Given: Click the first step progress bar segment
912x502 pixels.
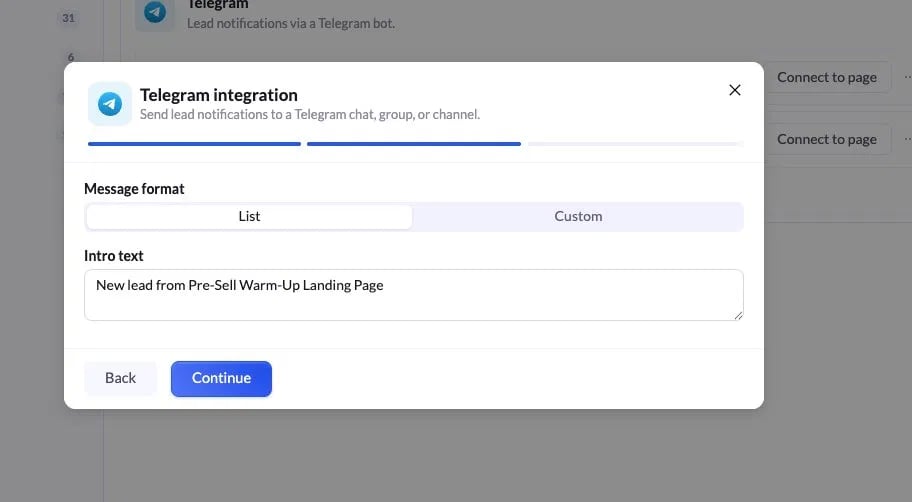Looking at the screenshot, I should [194, 144].
